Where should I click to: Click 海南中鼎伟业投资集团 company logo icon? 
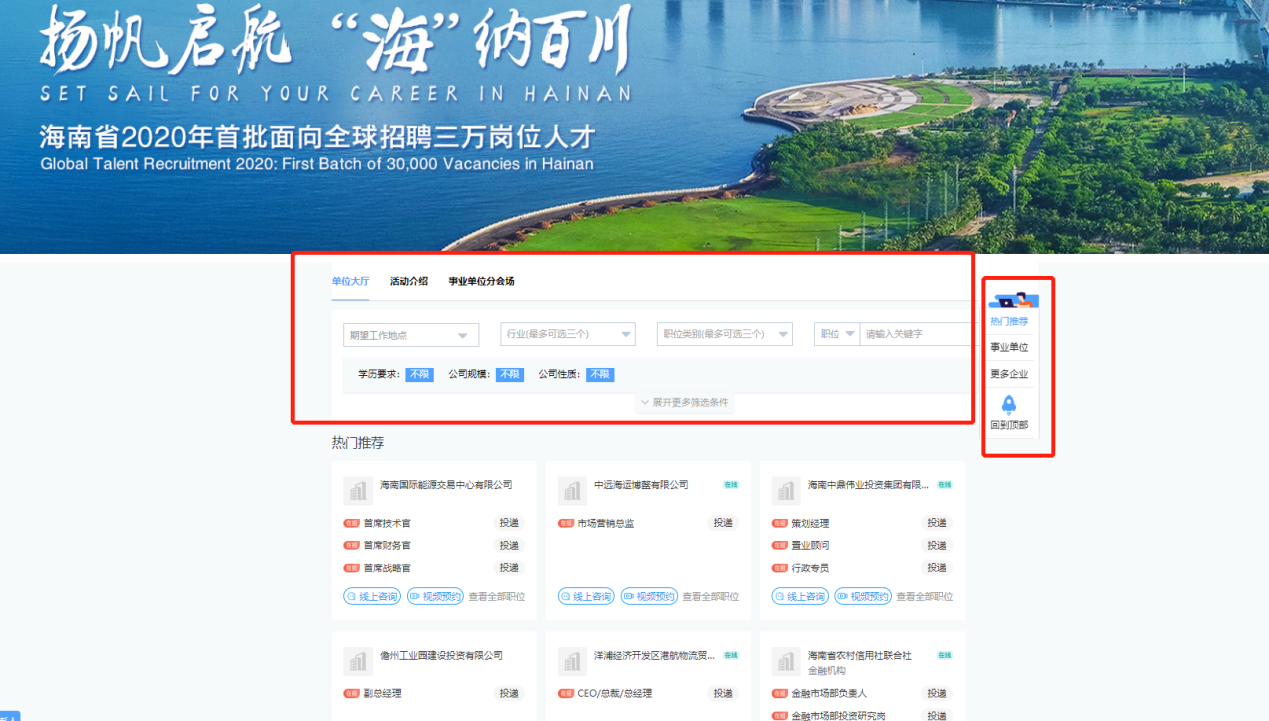(786, 491)
